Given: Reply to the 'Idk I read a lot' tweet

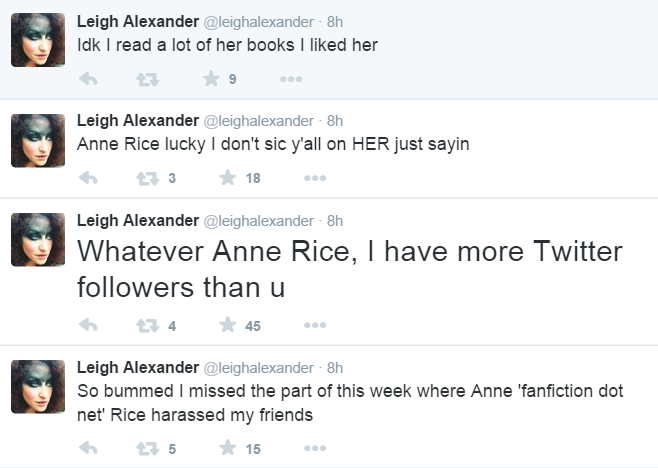Looking at the screenshot, I should tap(88, 79).
